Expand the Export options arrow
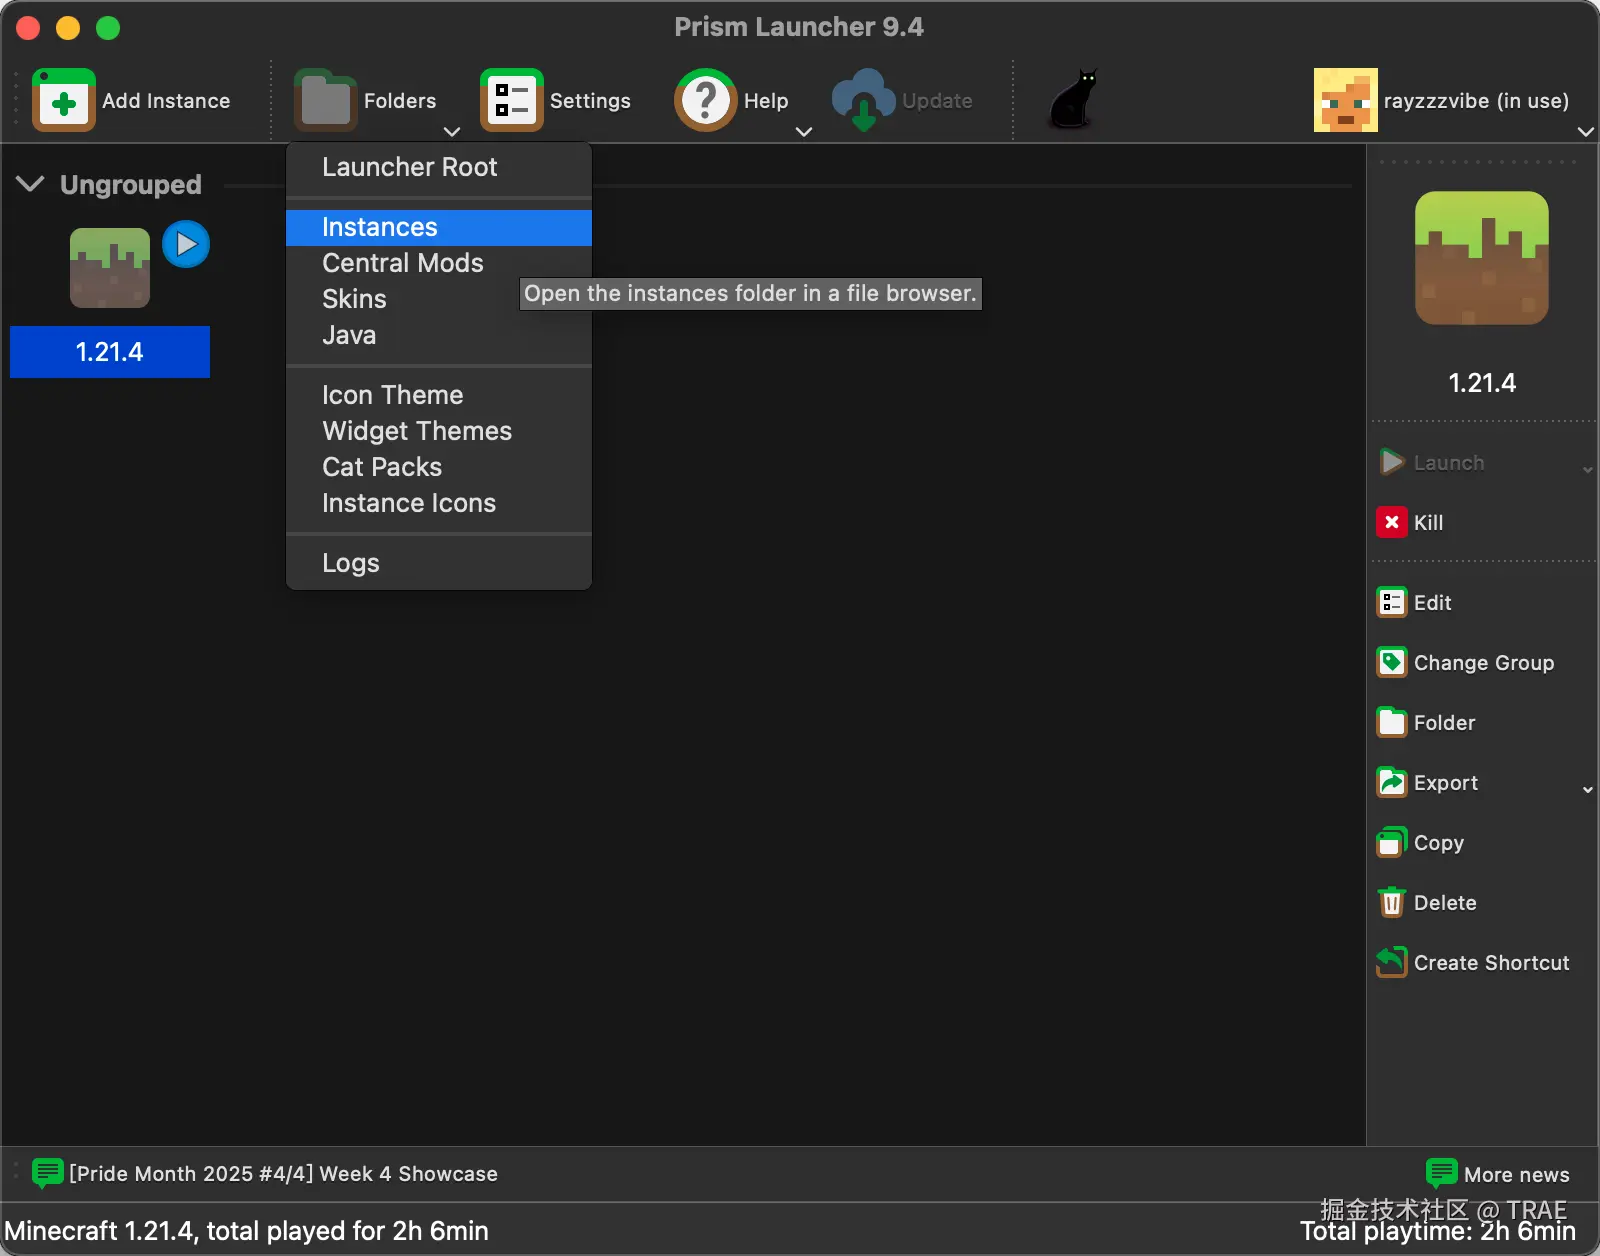Screen dimensions: 1600x1256 tap(1588, 789)
